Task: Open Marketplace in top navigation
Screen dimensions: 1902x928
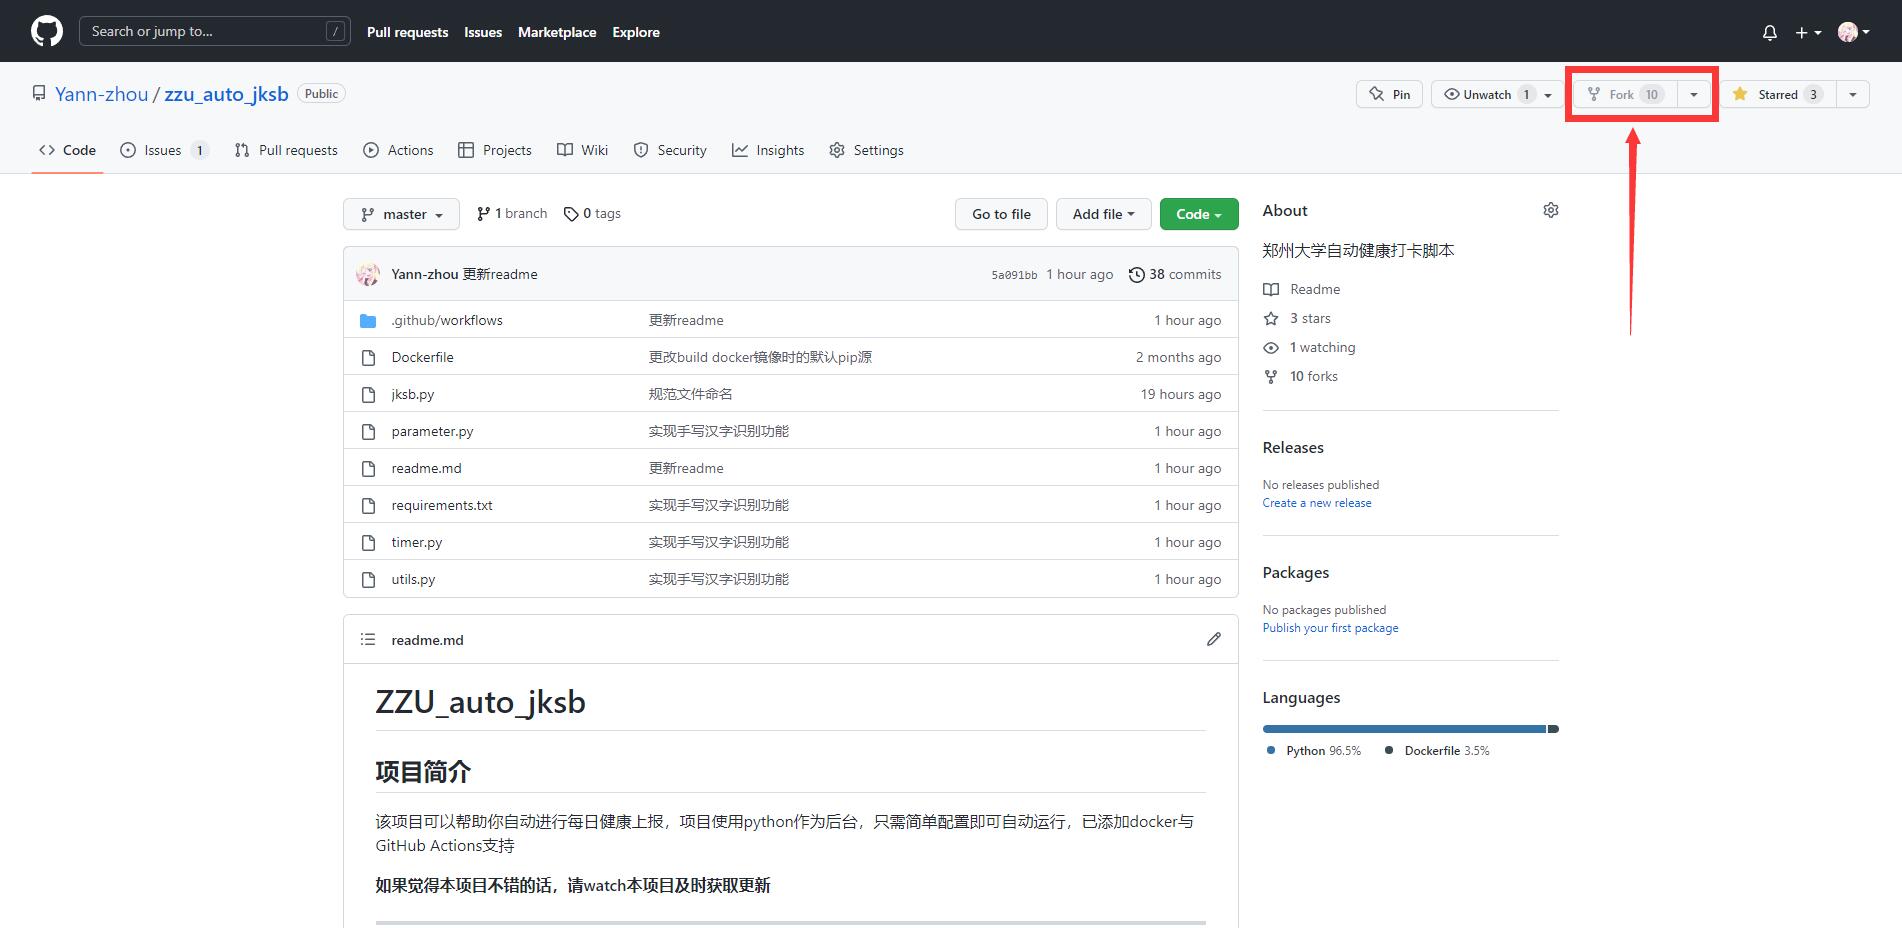Action: coord(557,32)
